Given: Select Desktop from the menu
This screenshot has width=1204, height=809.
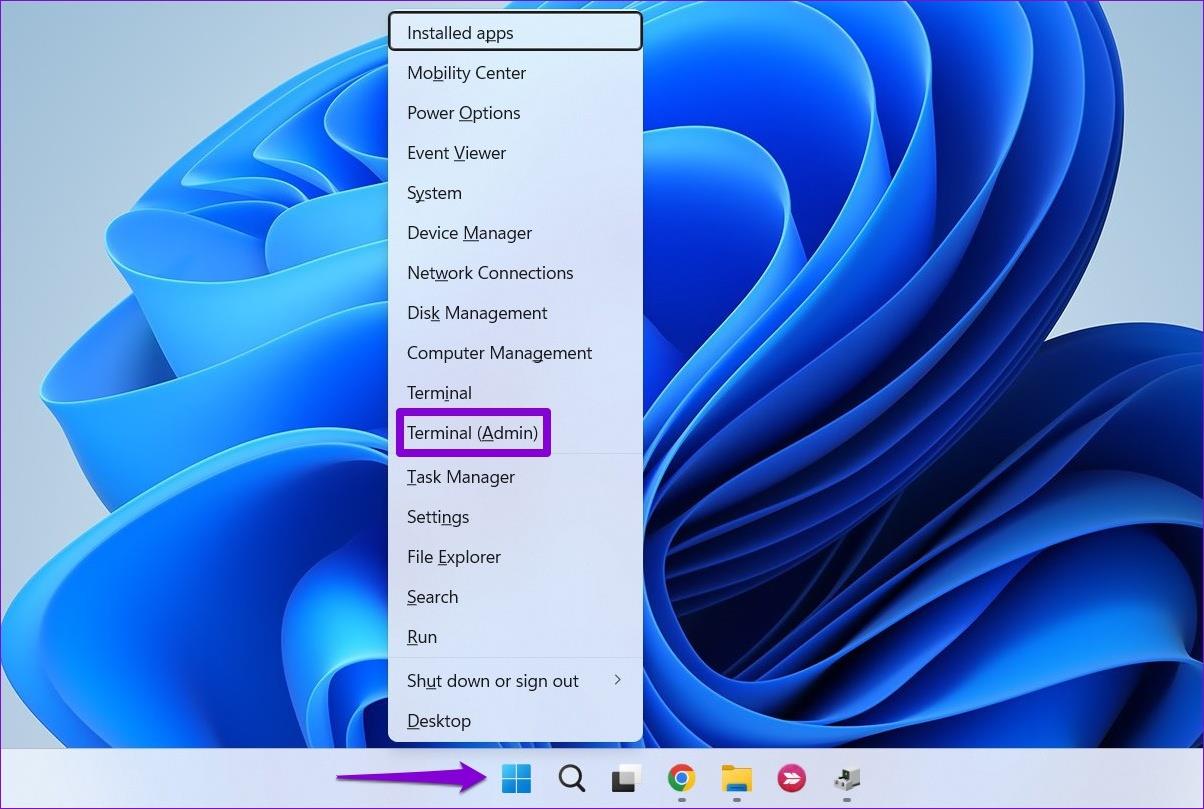Looking at the screenshot, I should click(439, 720).
